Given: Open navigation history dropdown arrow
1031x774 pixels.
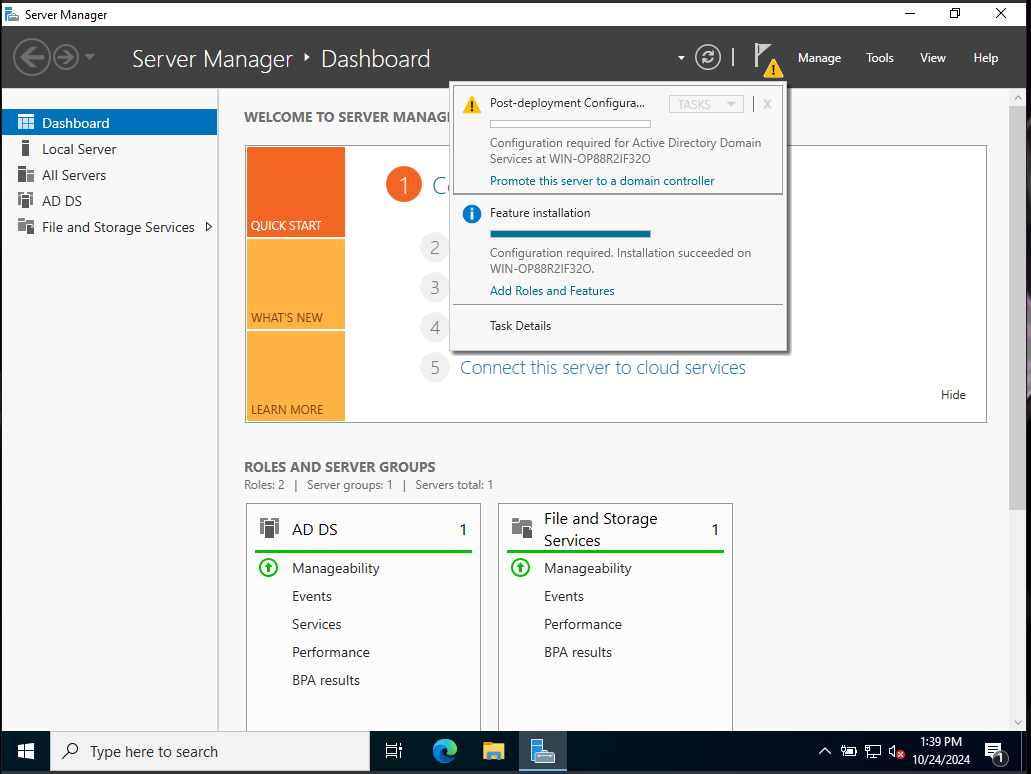Looking at the screenshot, I should tap(90, 57).
